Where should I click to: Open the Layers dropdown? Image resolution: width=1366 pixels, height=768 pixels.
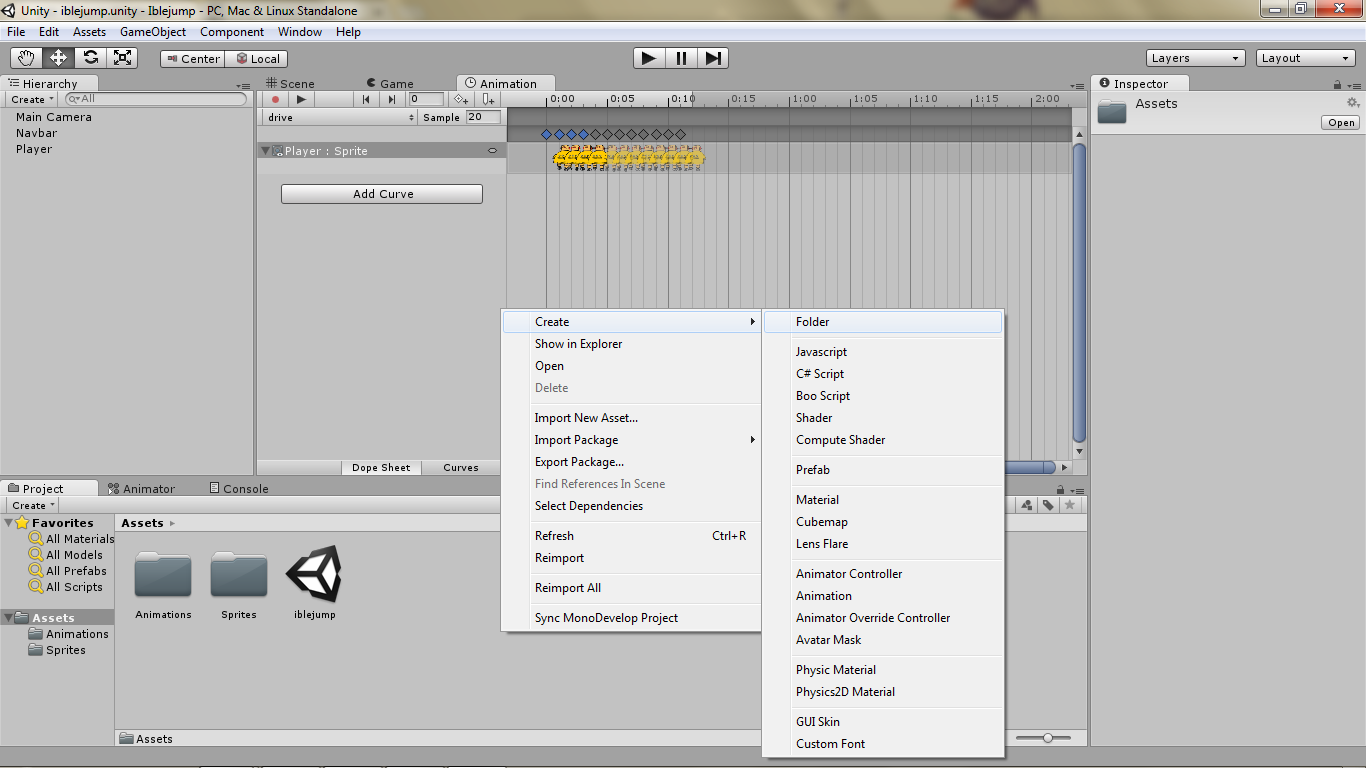[x=1195, y=58]
